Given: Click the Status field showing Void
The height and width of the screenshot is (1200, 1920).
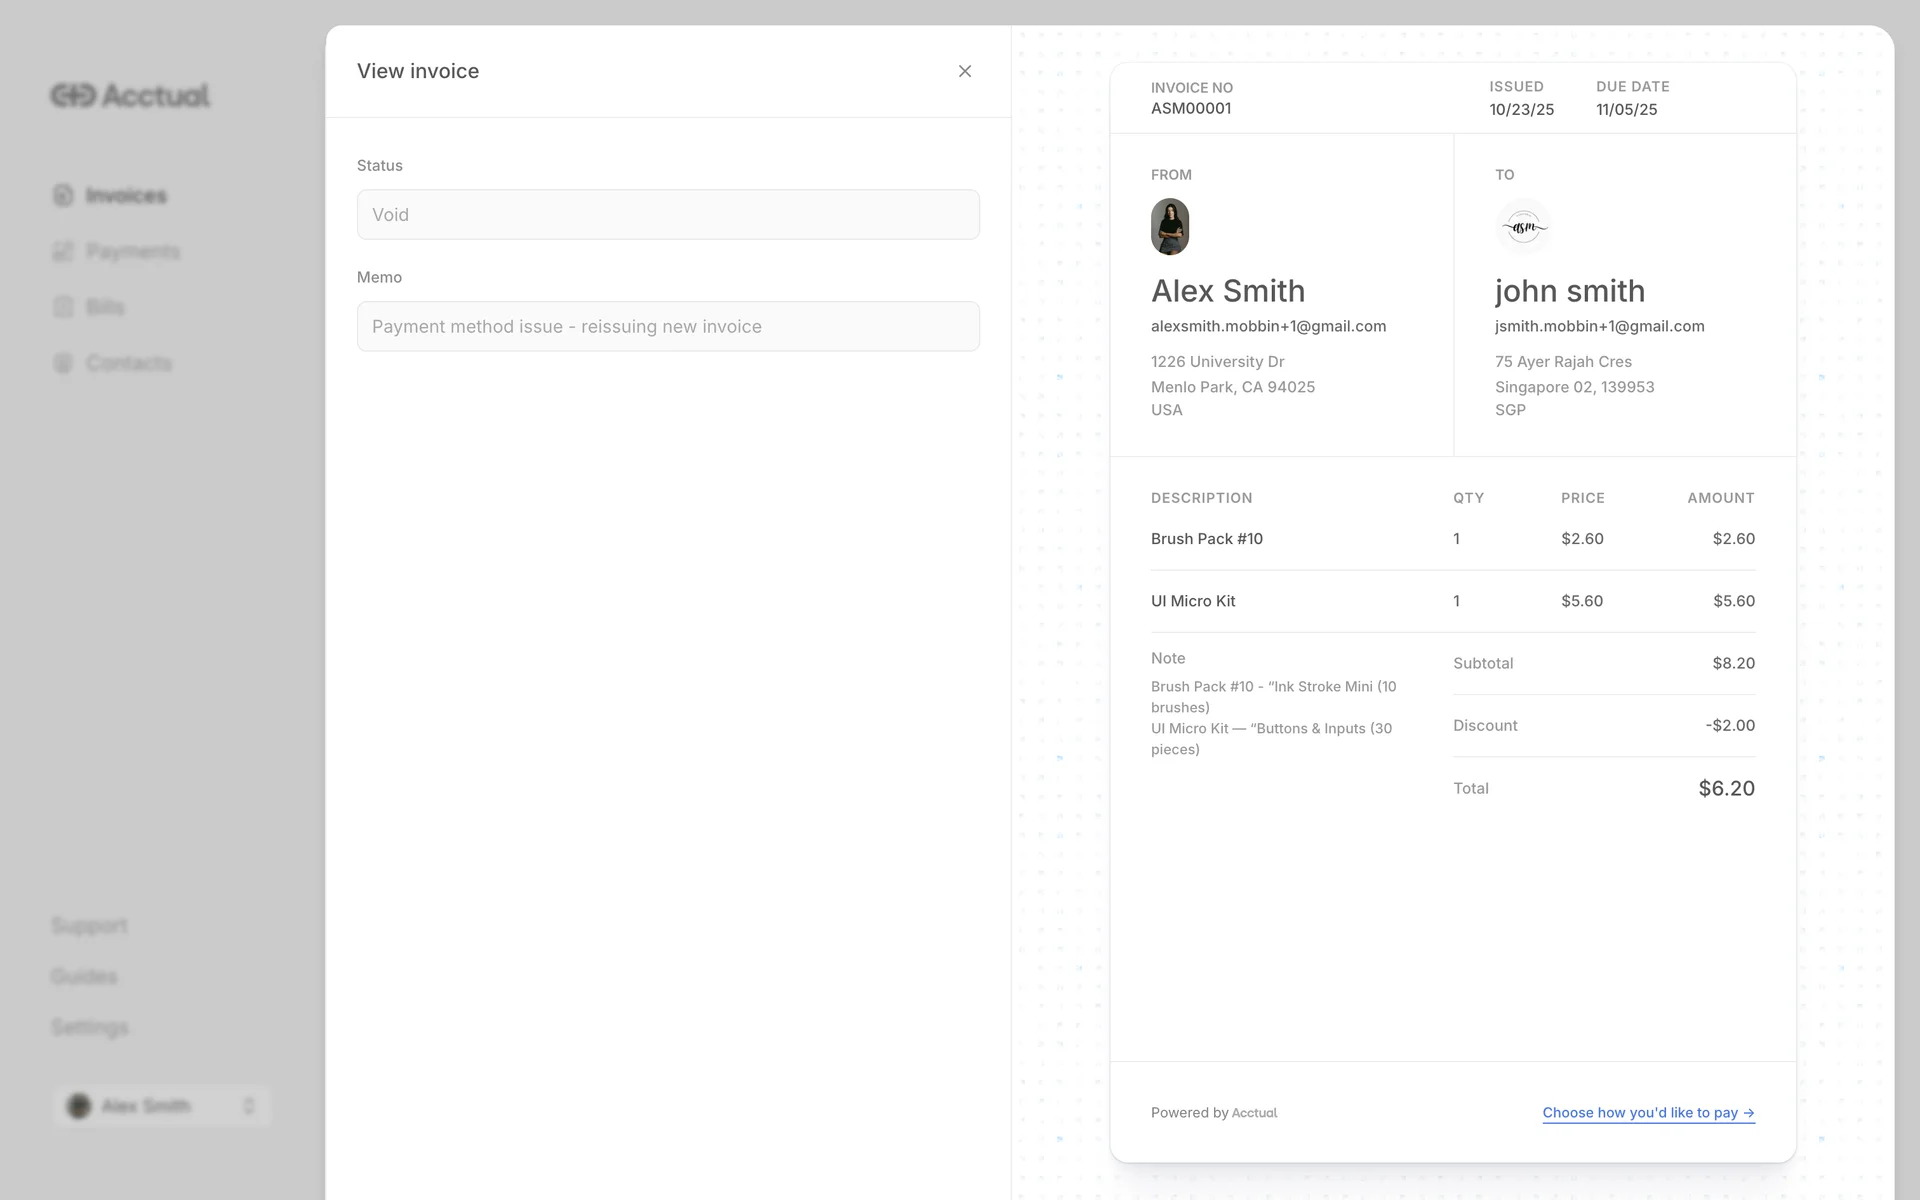Looking at the screenshot, I should click(668, 214).
